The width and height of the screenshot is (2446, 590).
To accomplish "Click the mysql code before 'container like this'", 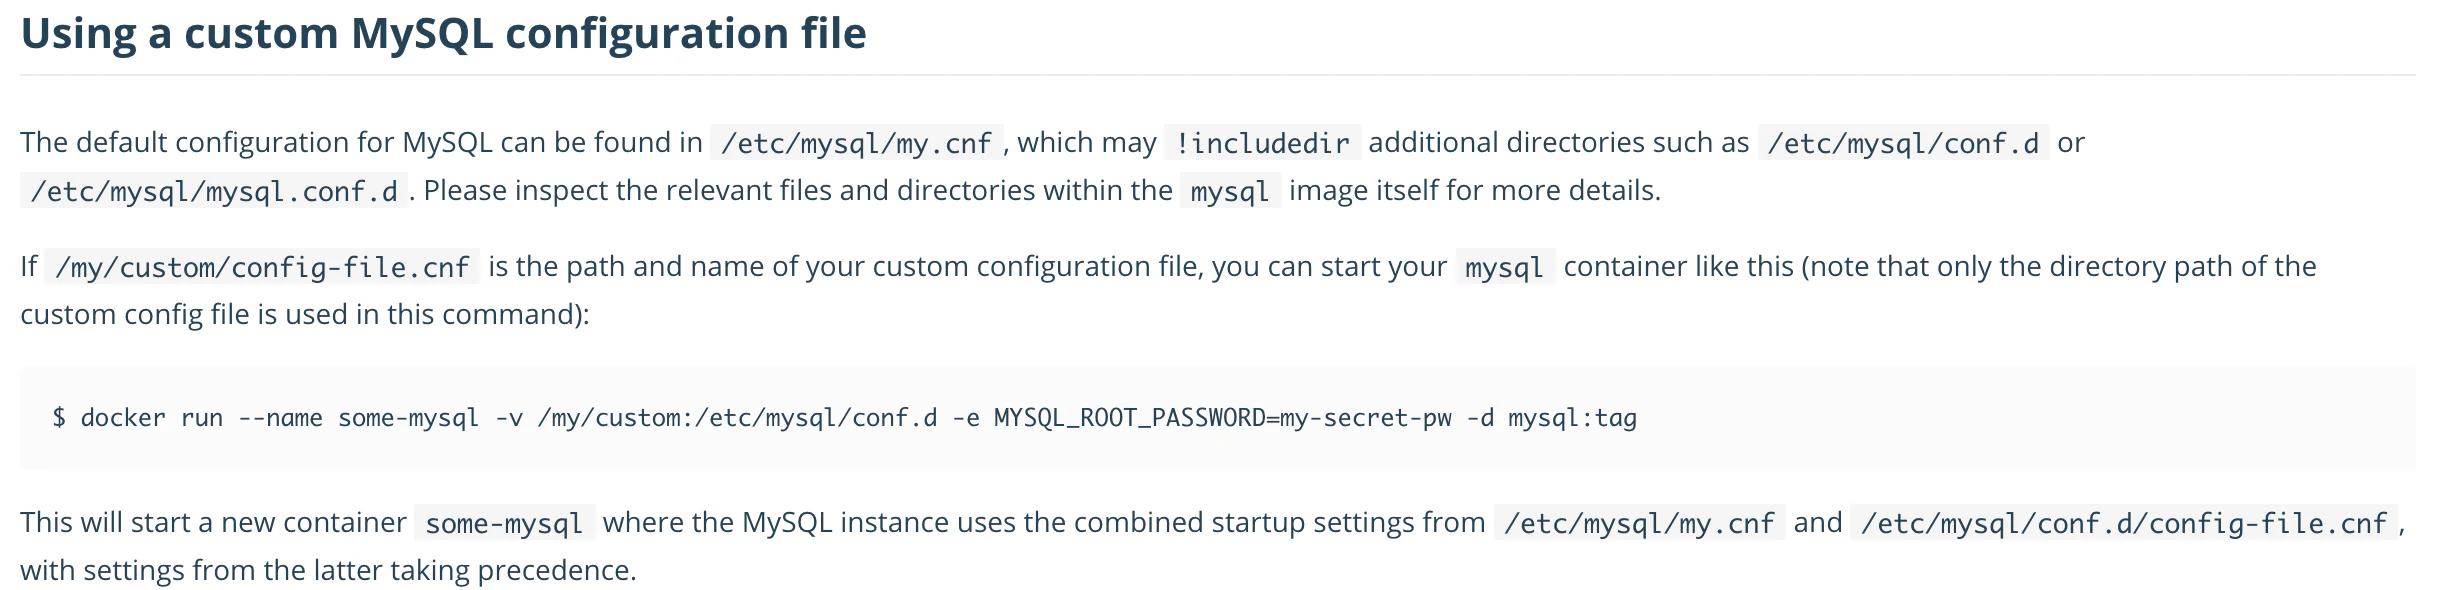I will 1505,267.
